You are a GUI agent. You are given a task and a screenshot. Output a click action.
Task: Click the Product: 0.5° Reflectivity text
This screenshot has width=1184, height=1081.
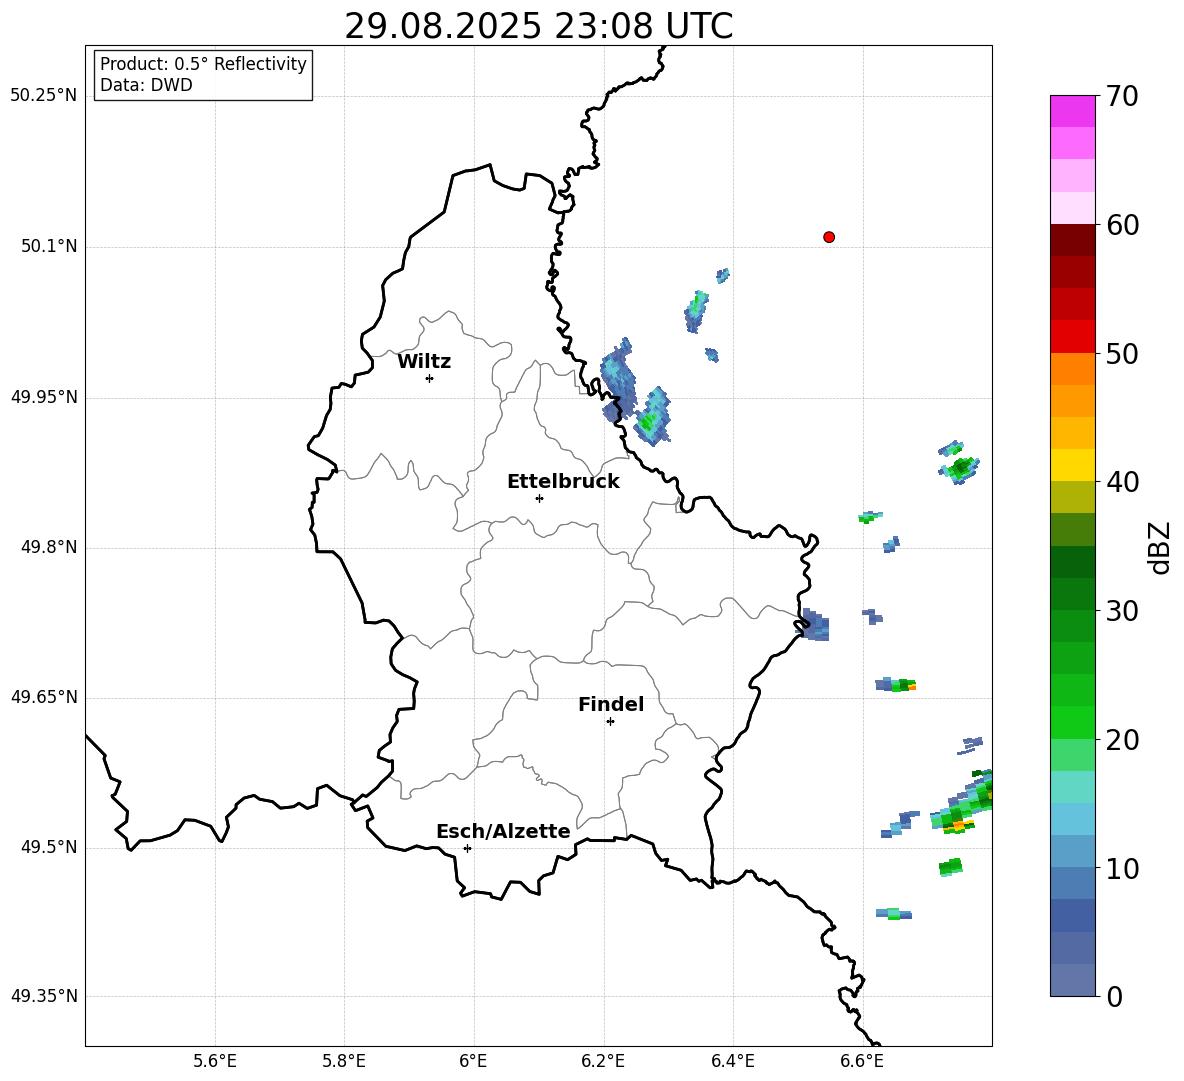[203, 64]
